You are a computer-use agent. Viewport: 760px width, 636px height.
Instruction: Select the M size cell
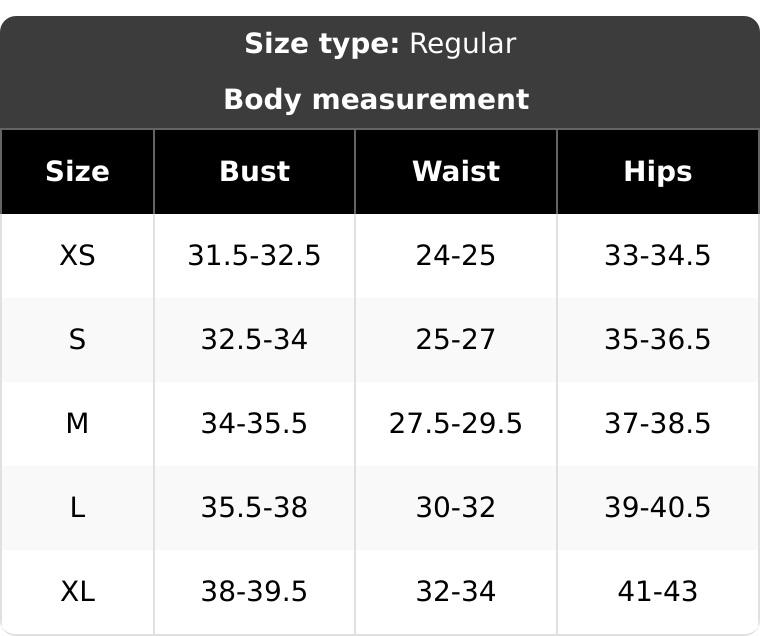click(78, 423)
